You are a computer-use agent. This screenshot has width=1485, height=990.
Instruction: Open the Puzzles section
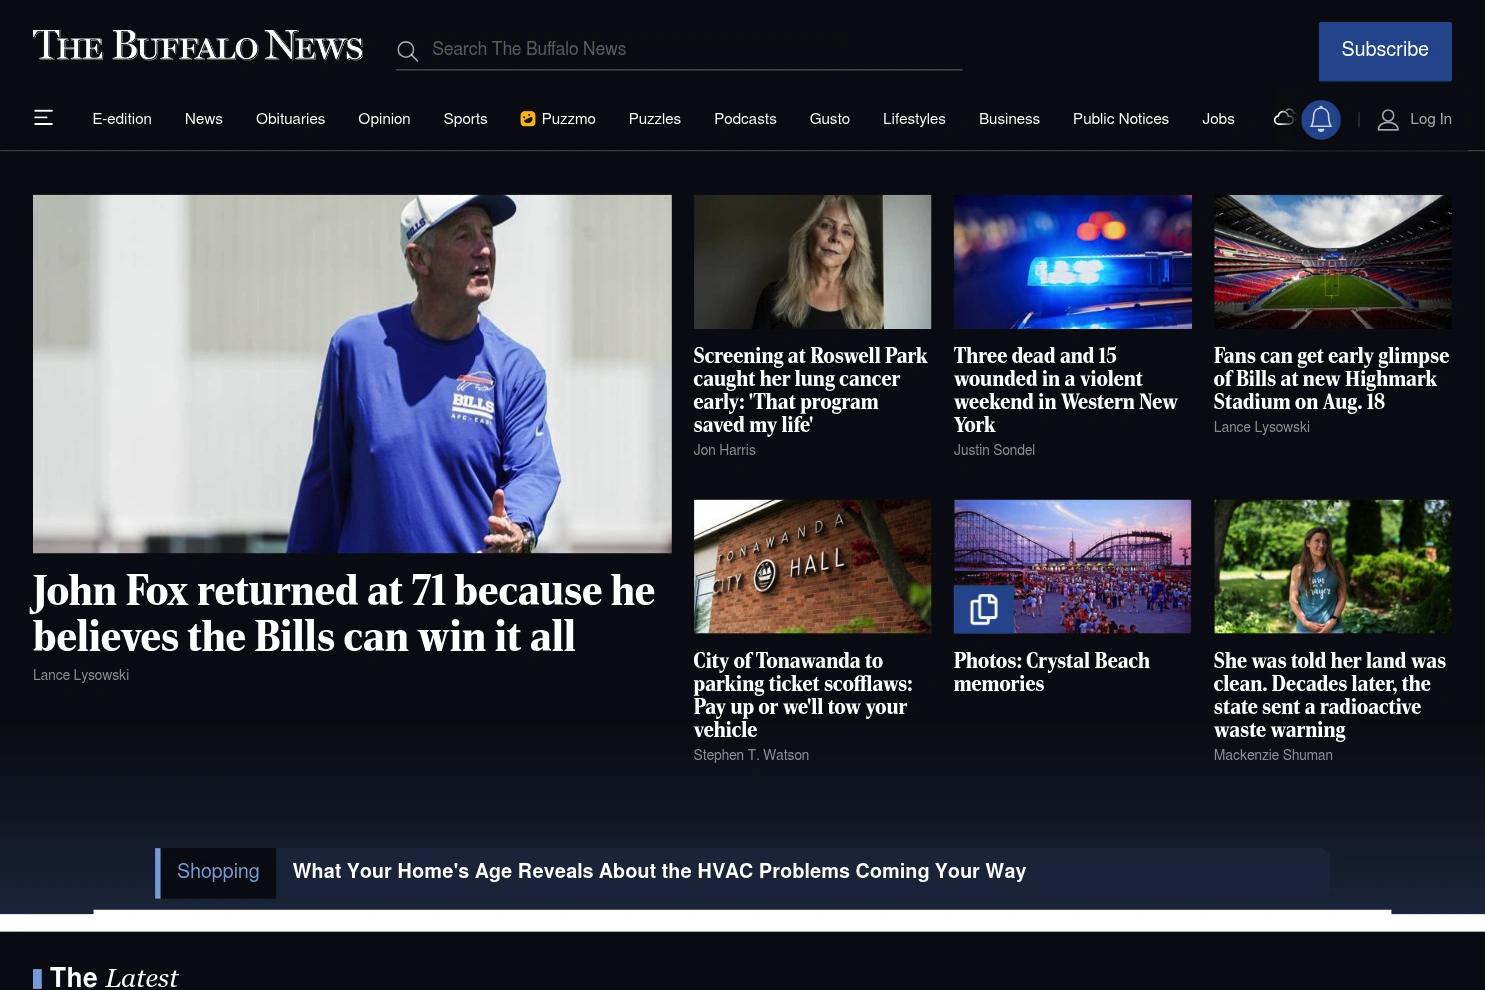[655, 119]
